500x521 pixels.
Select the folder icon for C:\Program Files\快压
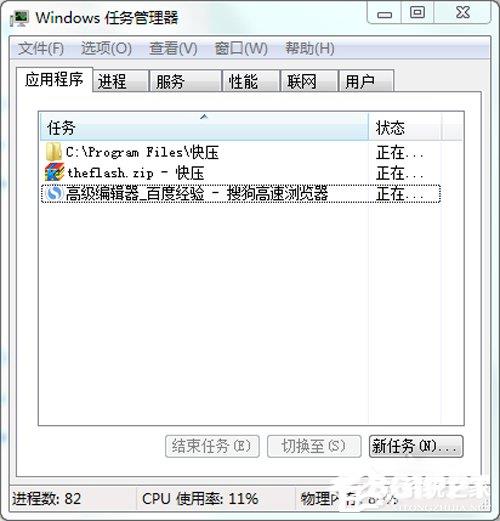pyautogui.click(x=53, y=152)
